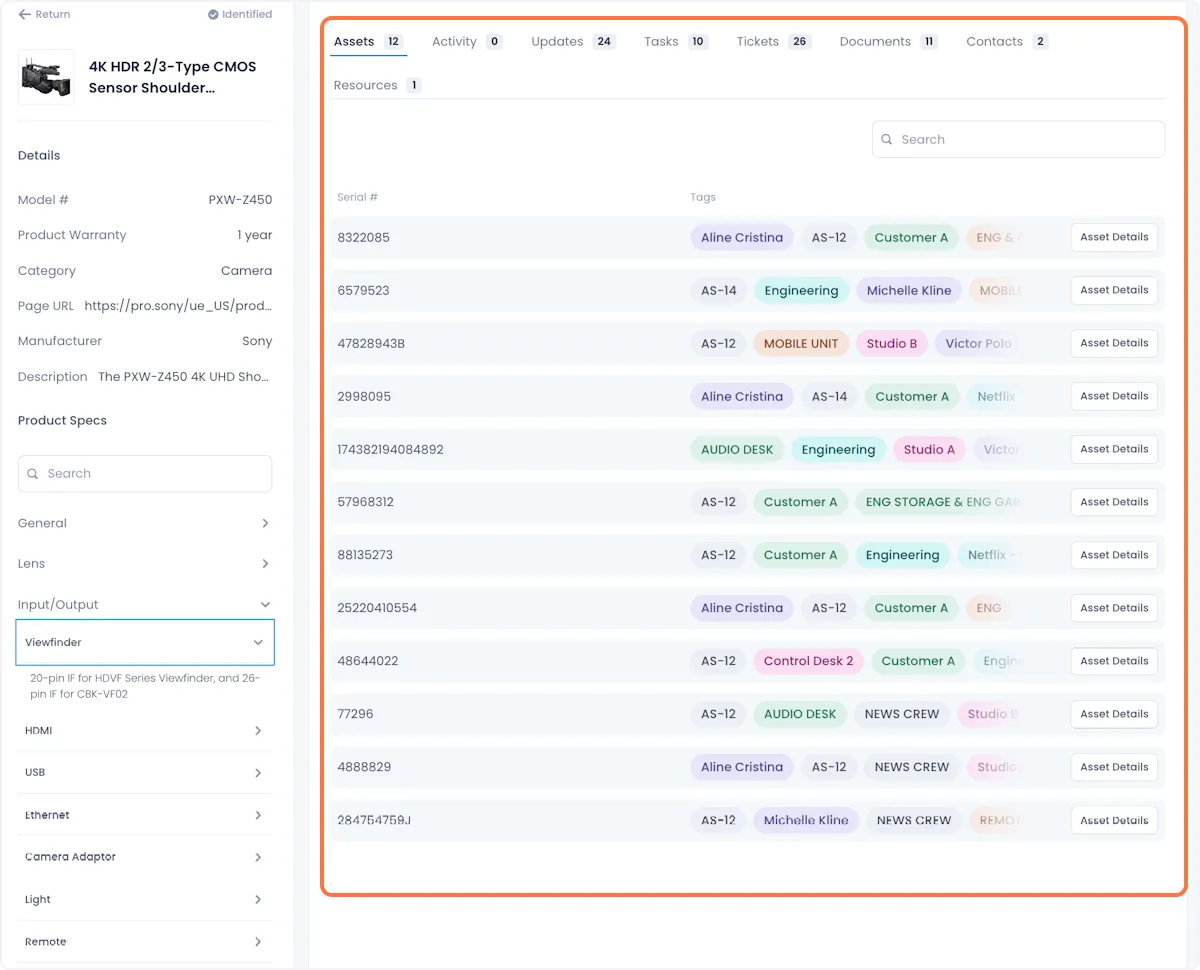Open Asset Details for serial 2998095

click(1114, 397)
